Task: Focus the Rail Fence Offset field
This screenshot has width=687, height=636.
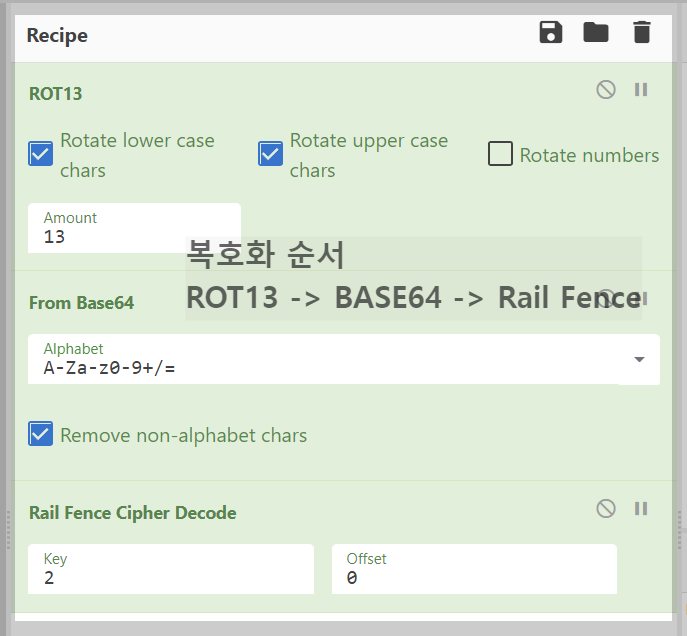Action: point(475,569)
